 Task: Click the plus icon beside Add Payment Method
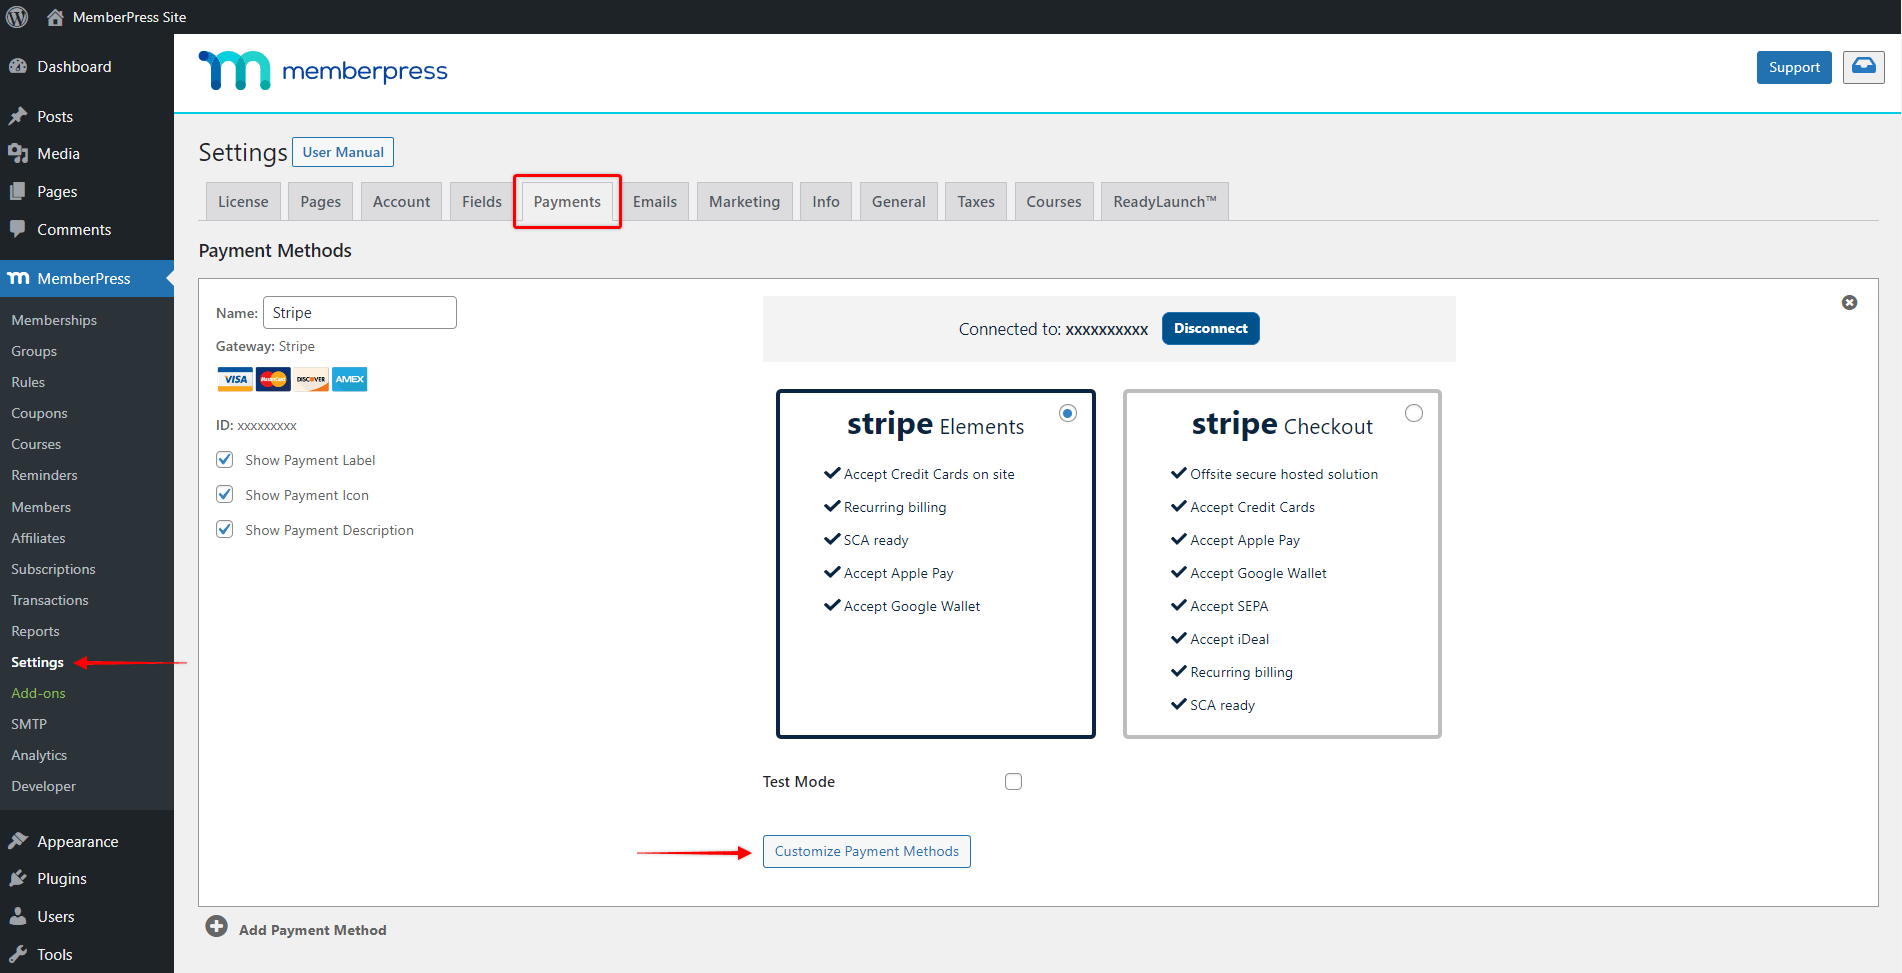point(217,927)
